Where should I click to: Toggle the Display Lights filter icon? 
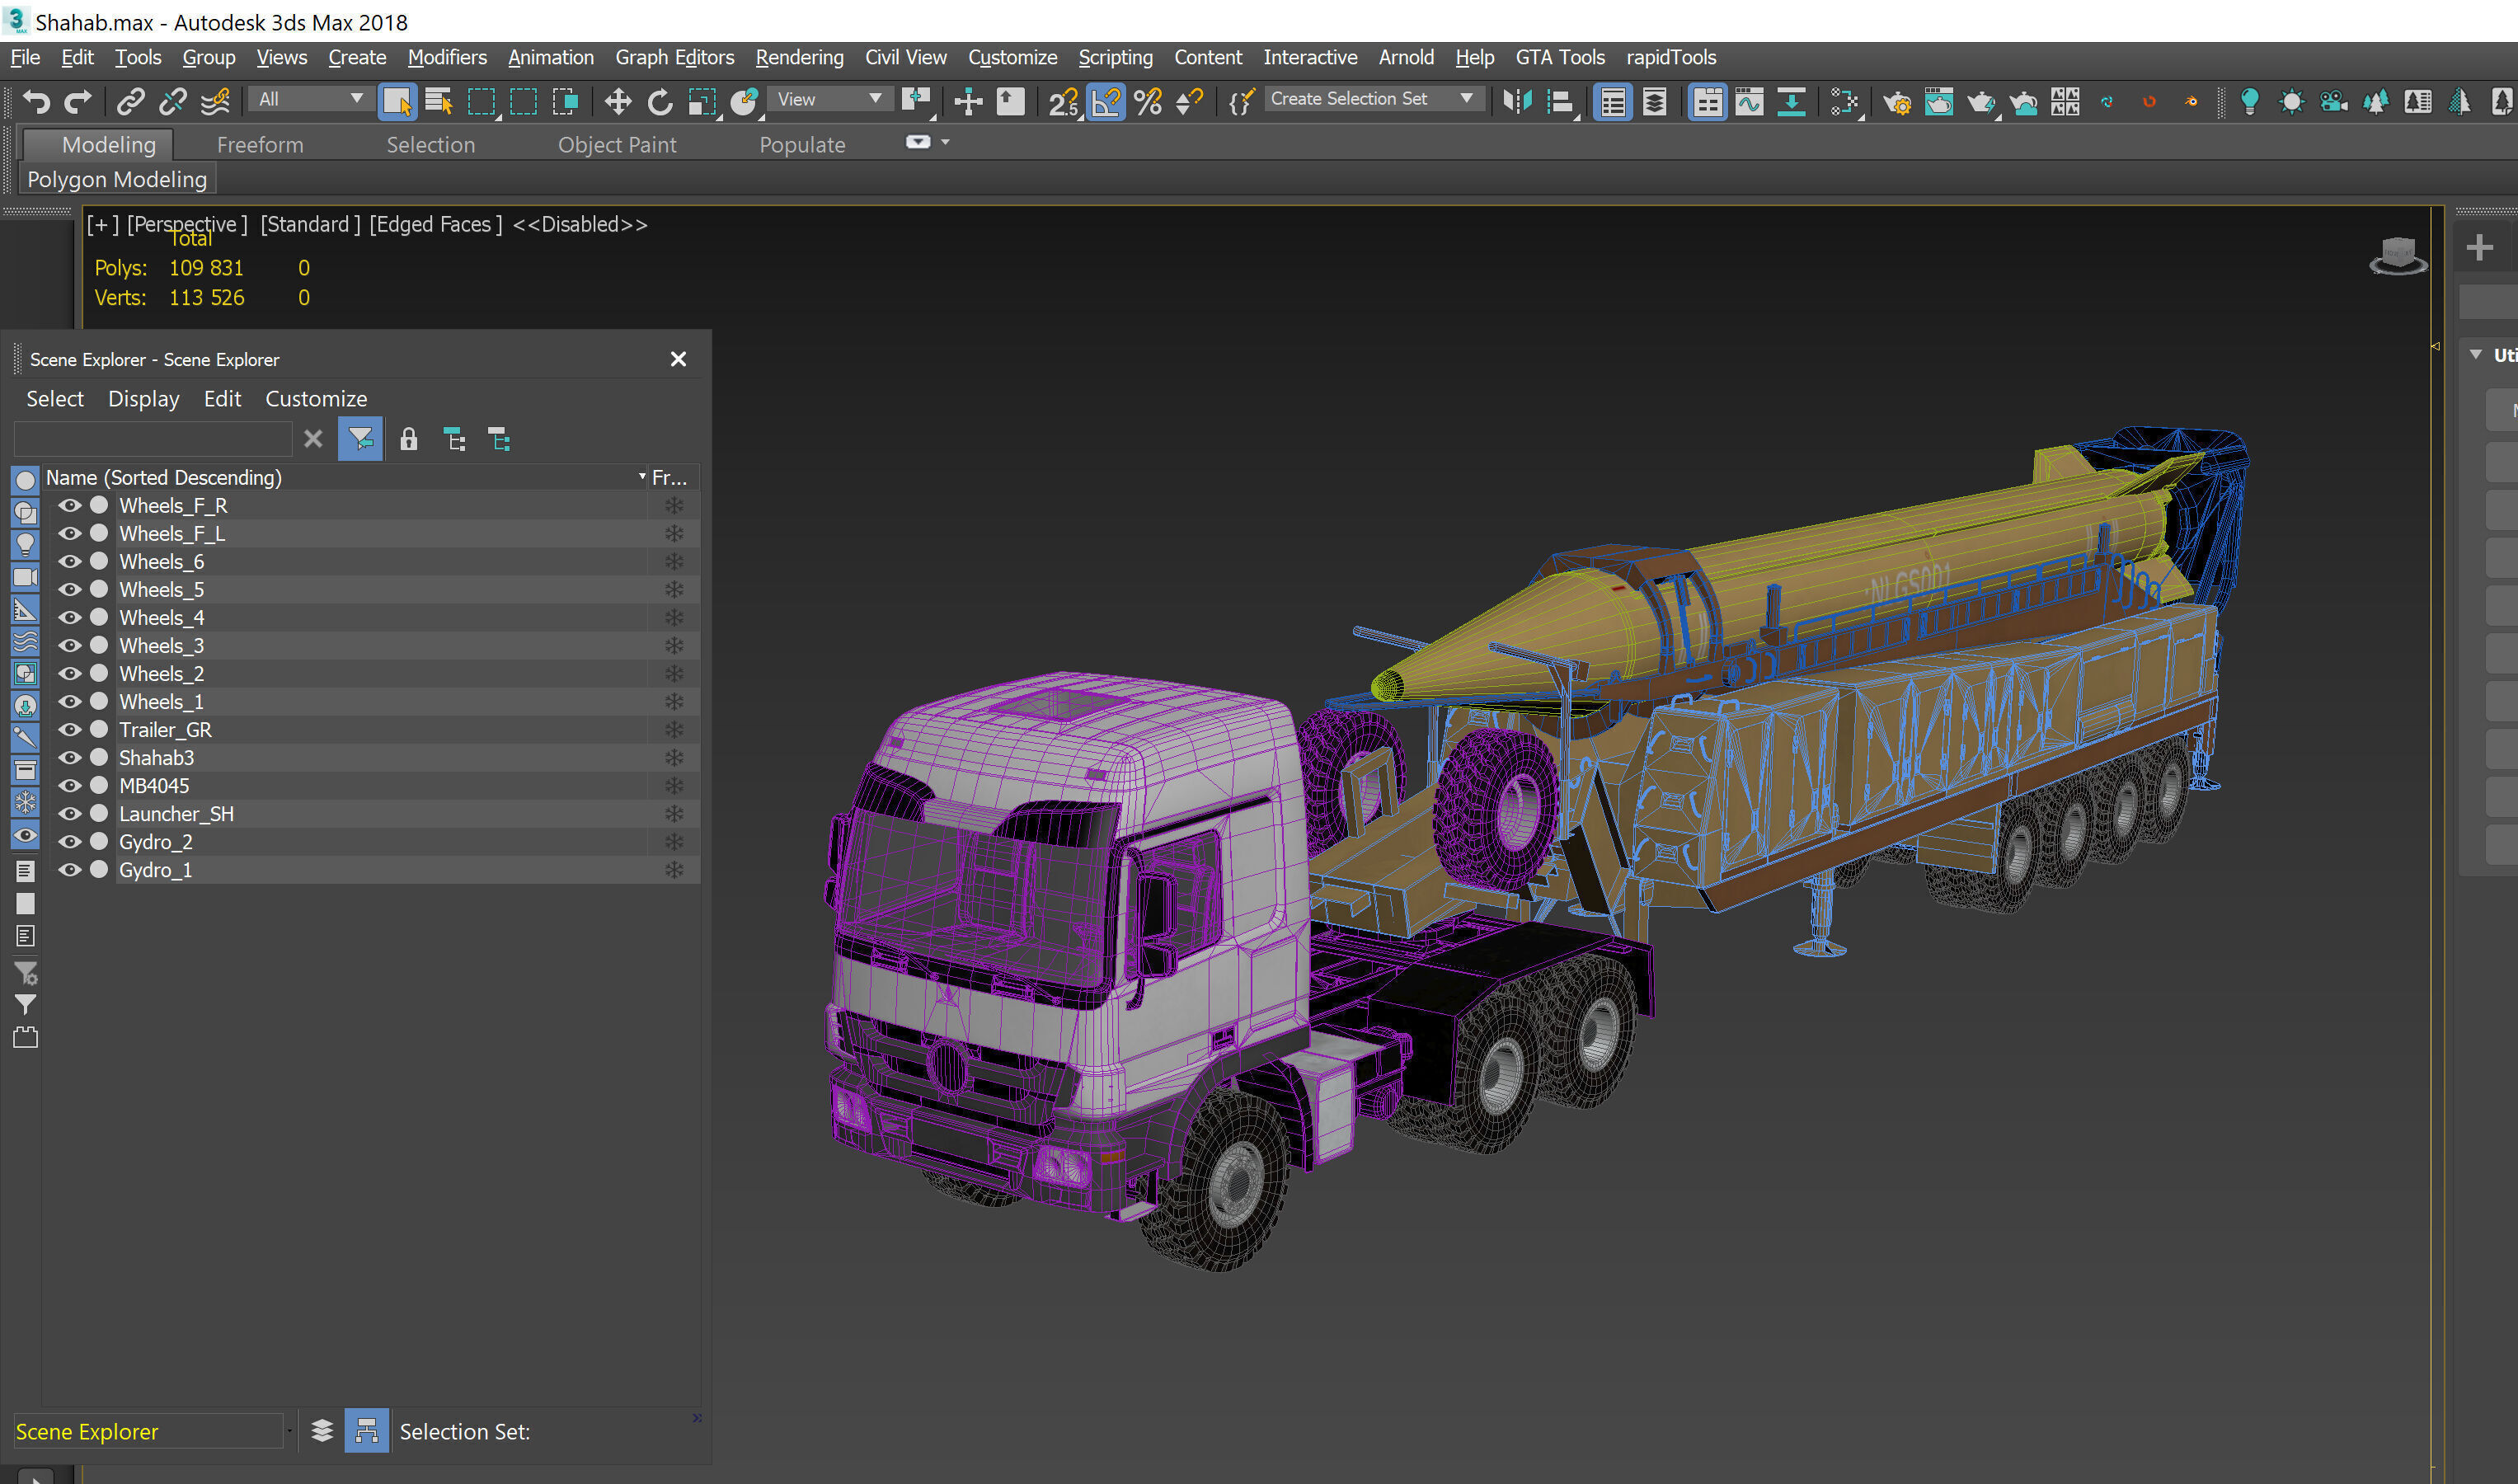tap(25, 545)
